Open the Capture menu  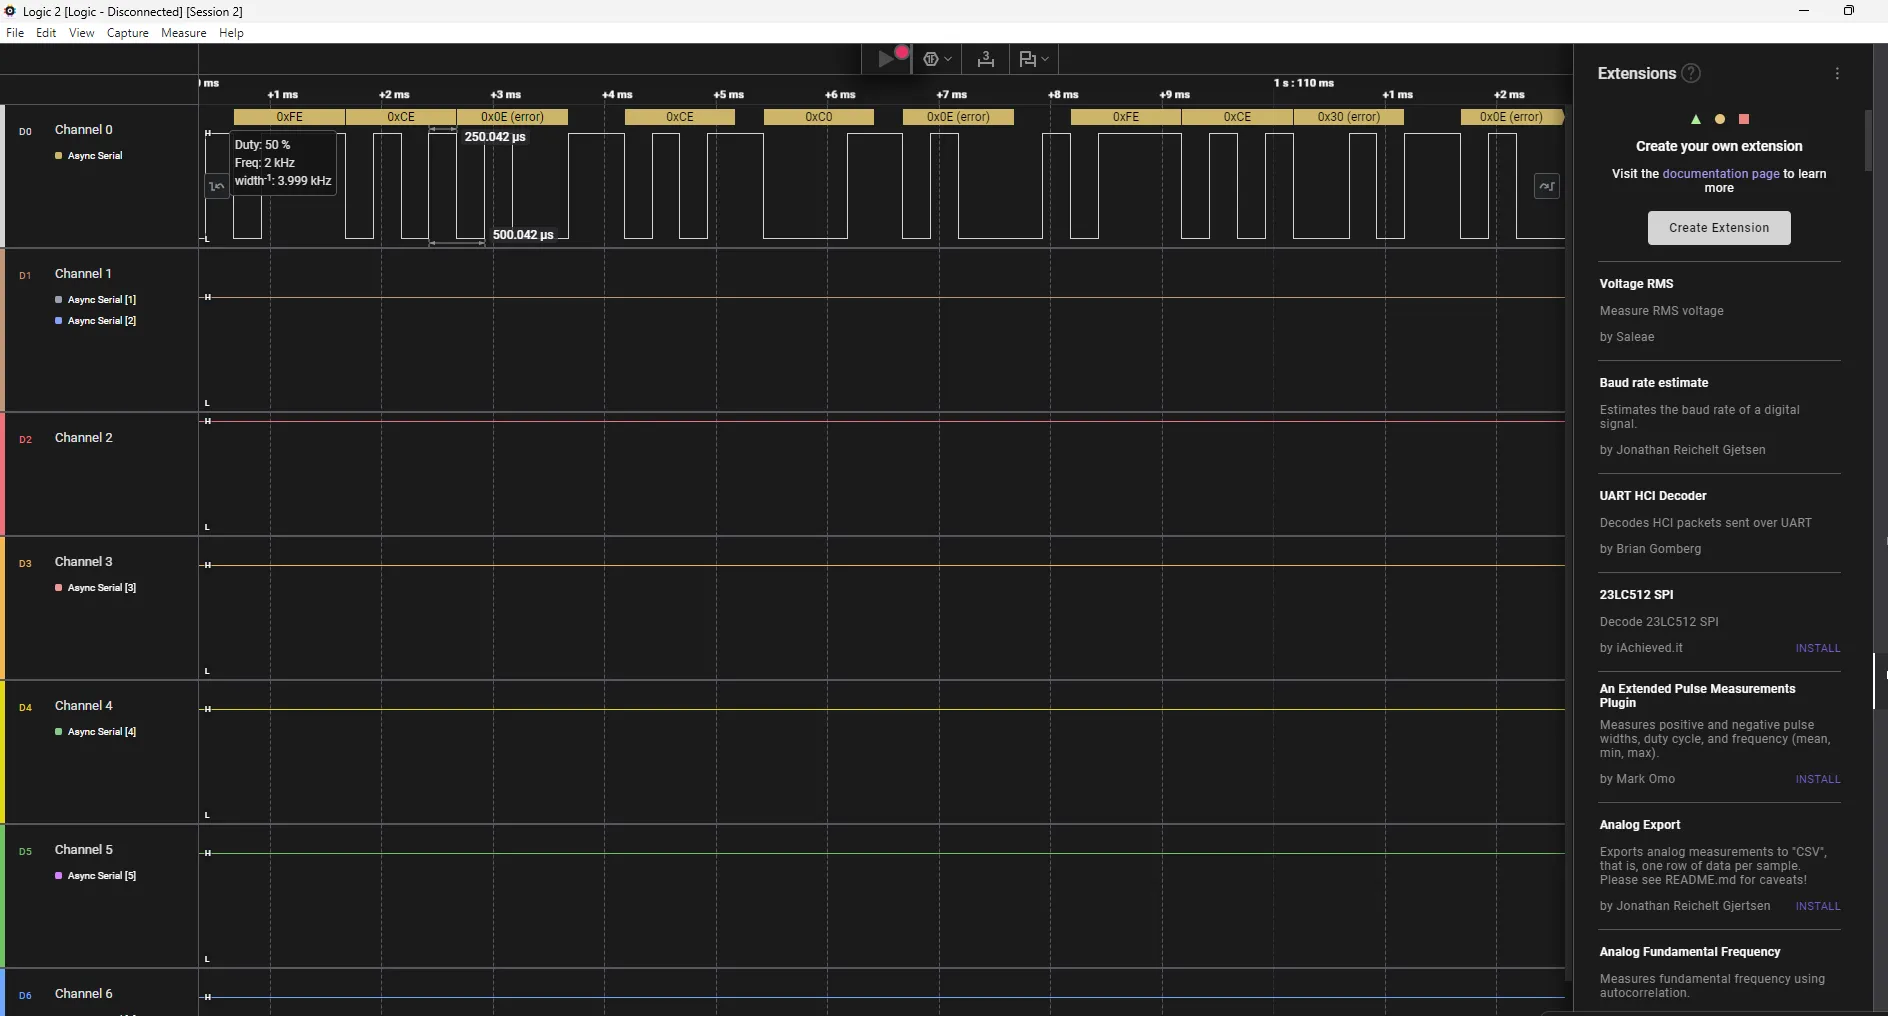(127, 33)
